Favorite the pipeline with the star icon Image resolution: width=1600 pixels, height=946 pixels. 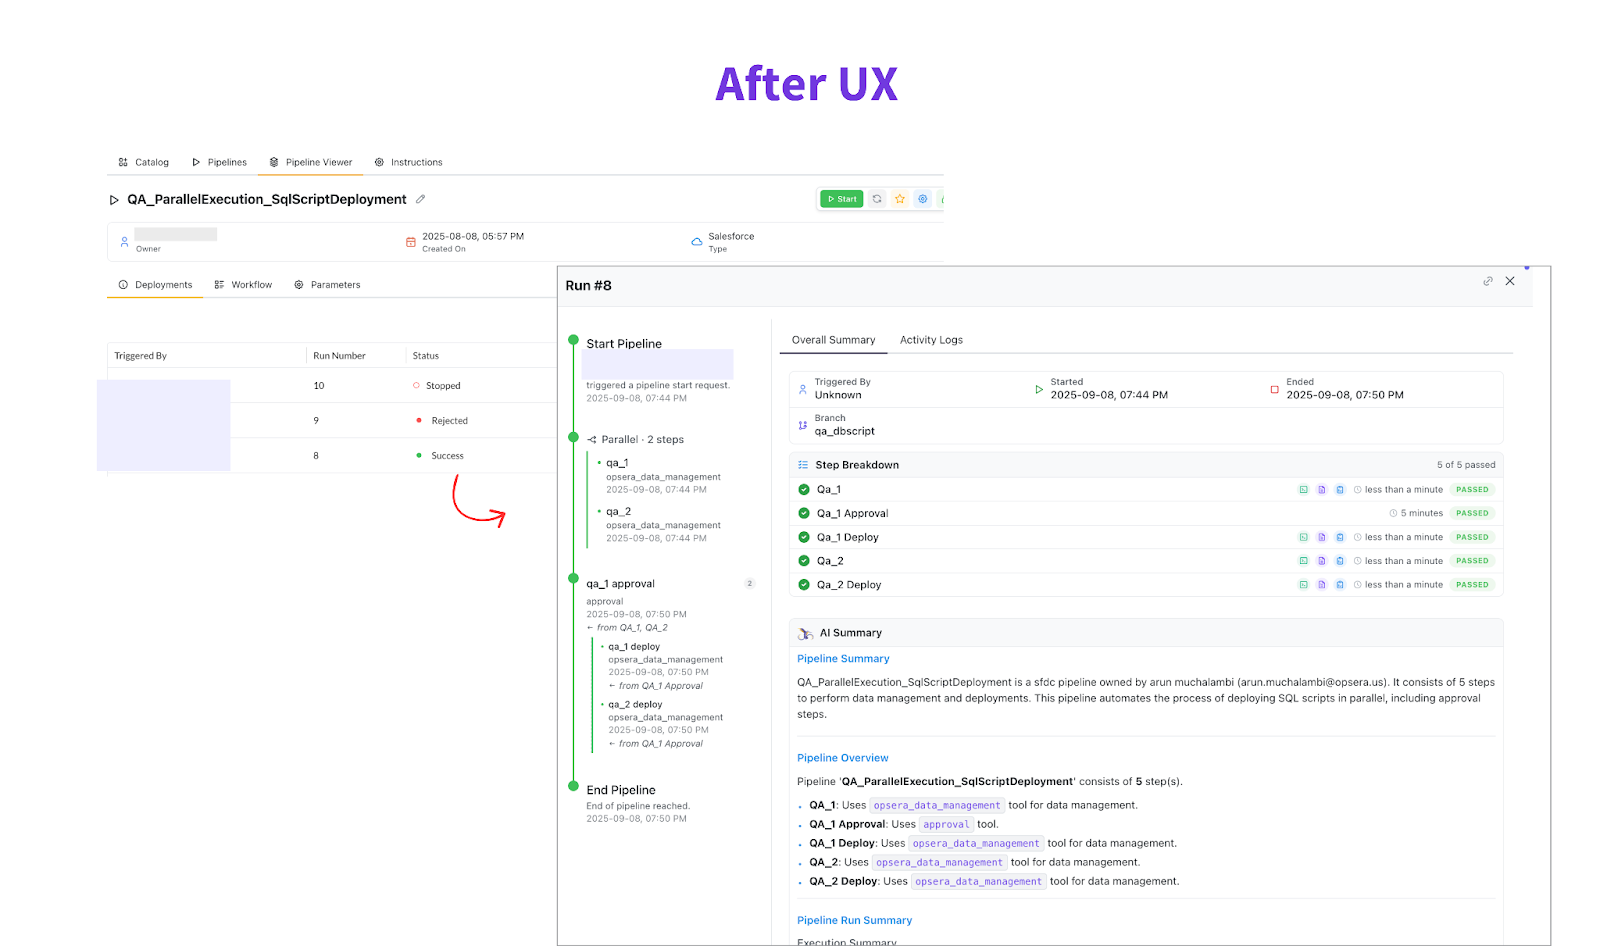[900, 199]
